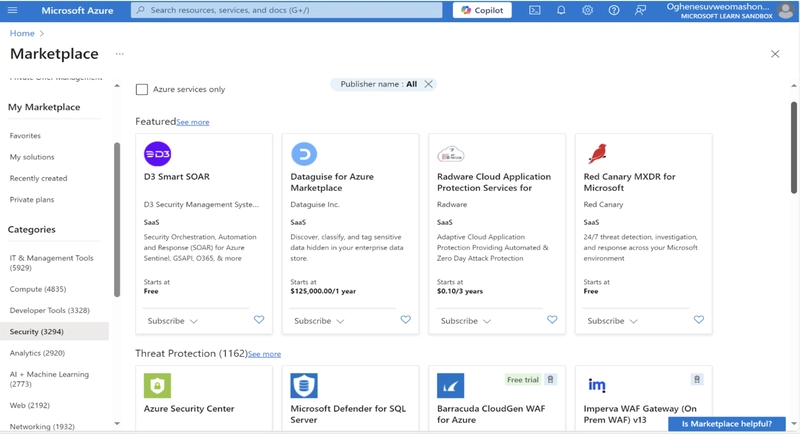The image size is (800, 434).
Task: Remove the Publisher name filter
Action: pos(429,84)
